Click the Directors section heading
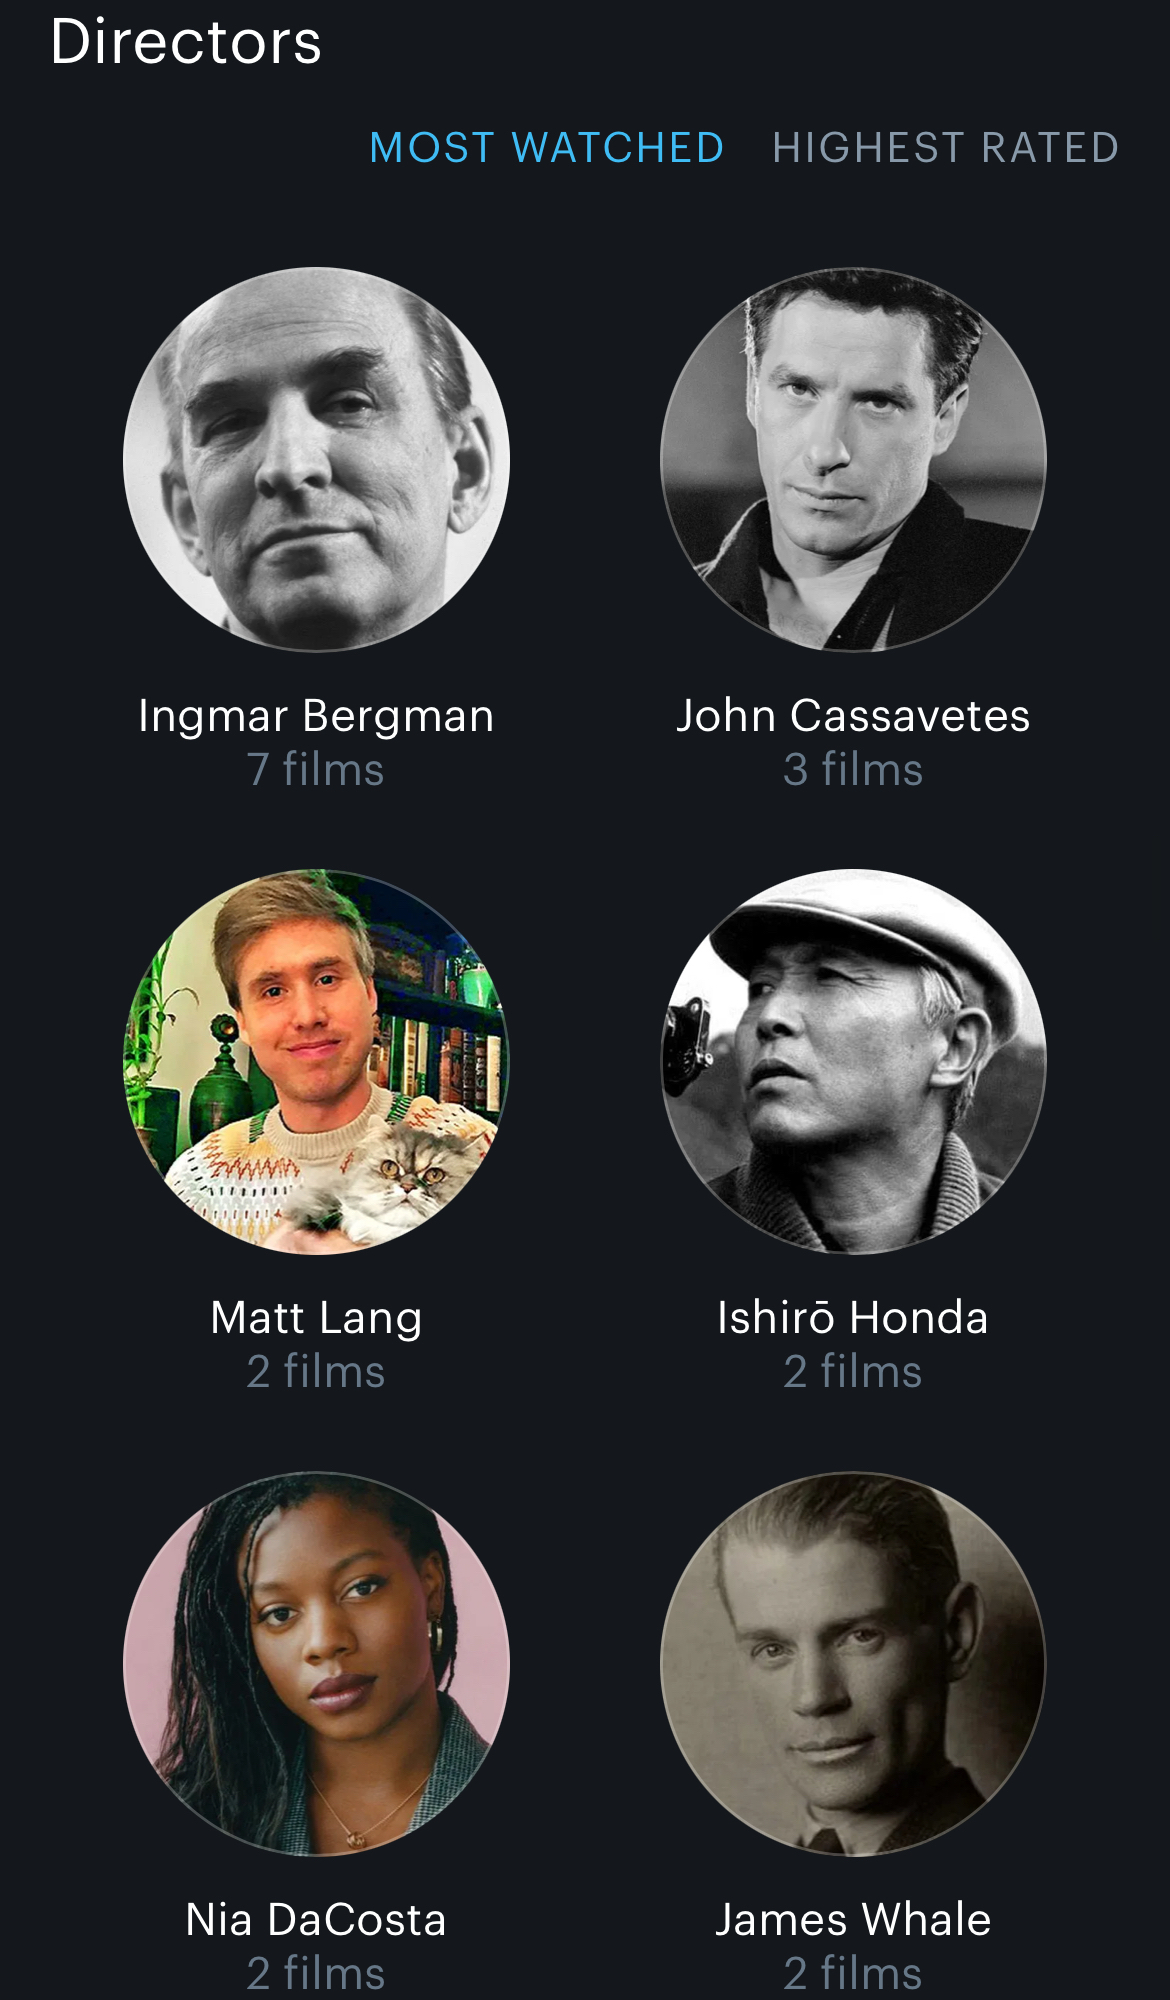 186,42
